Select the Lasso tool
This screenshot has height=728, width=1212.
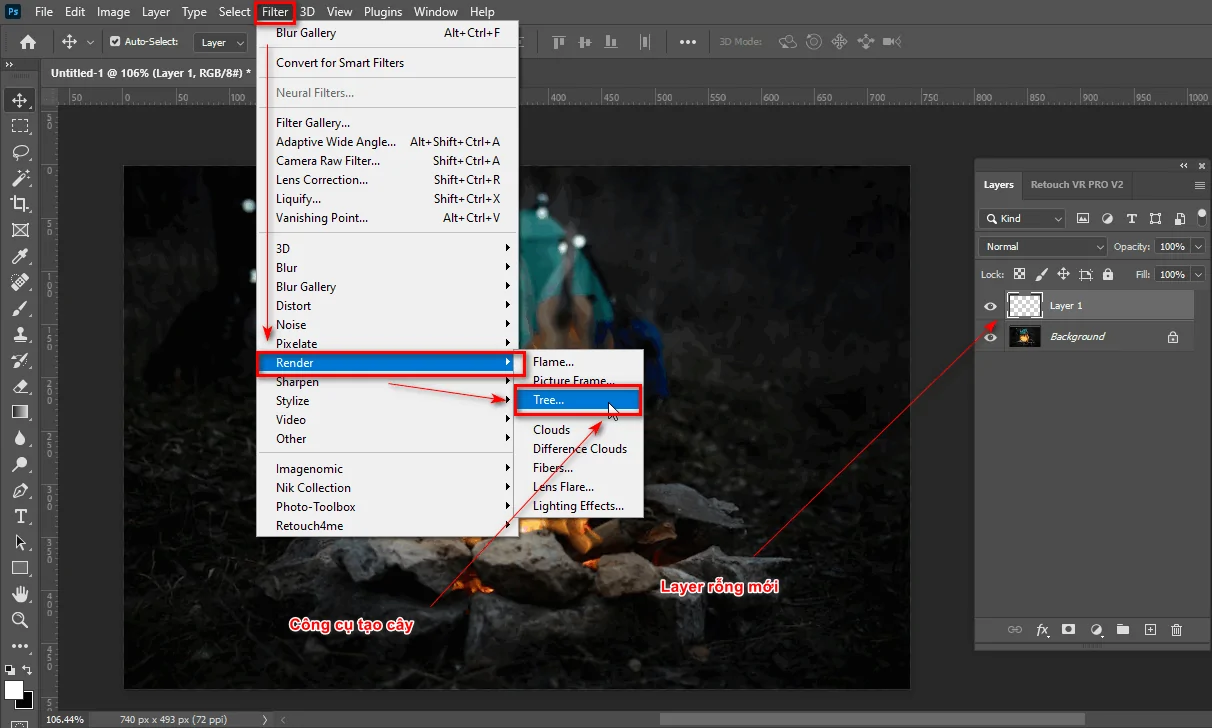[x=21, y=151]
